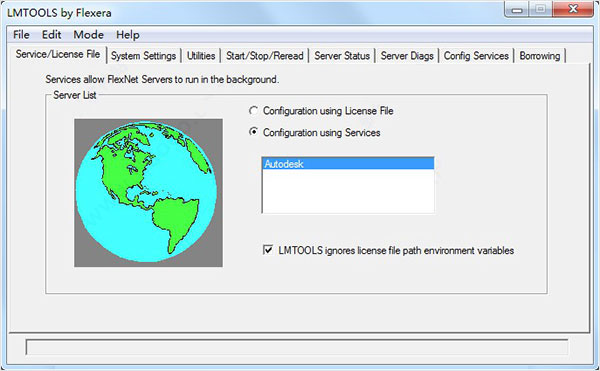
Task: Open the Server Status tab
Action: tap(342, 56)
